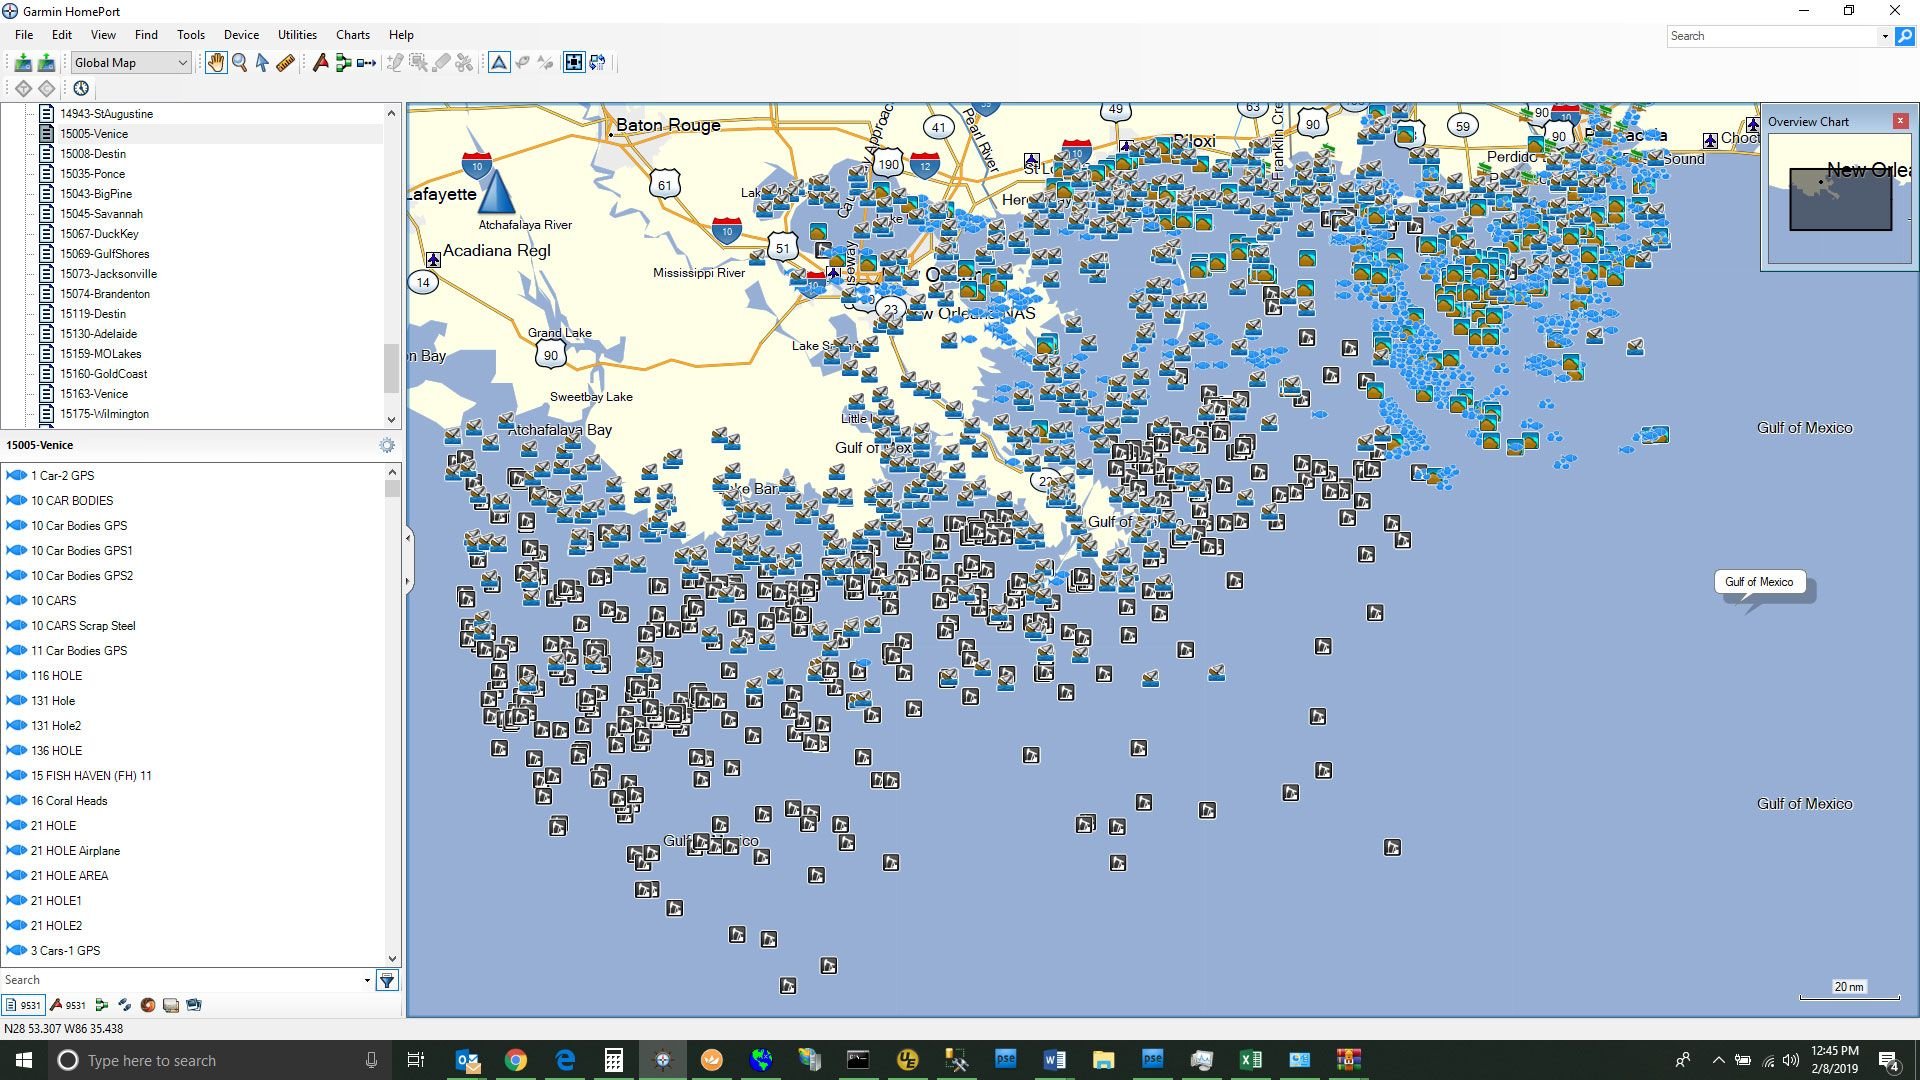Select the Pan hand tool

pyautogui.click(x=216, y=63)
